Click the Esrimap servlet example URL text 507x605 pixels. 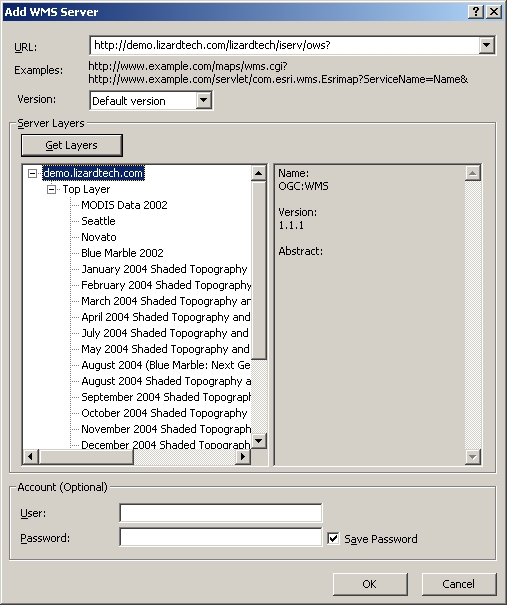pos(278,79)
